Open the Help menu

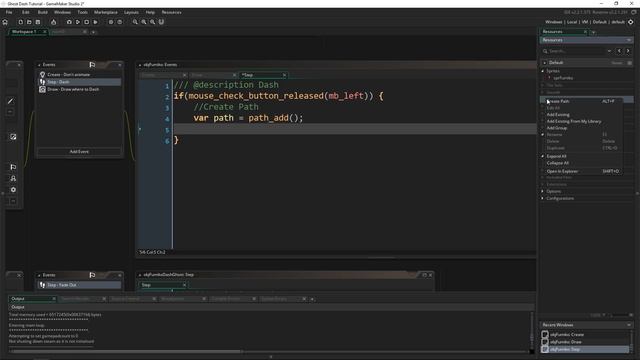[x=150, y=12]
